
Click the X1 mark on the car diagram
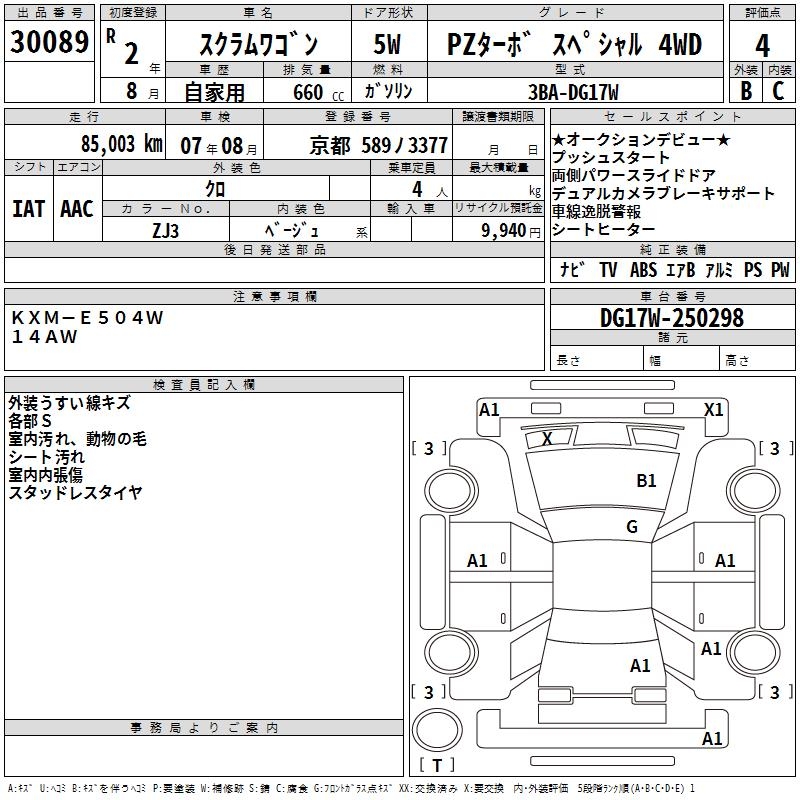click(714, 409)
